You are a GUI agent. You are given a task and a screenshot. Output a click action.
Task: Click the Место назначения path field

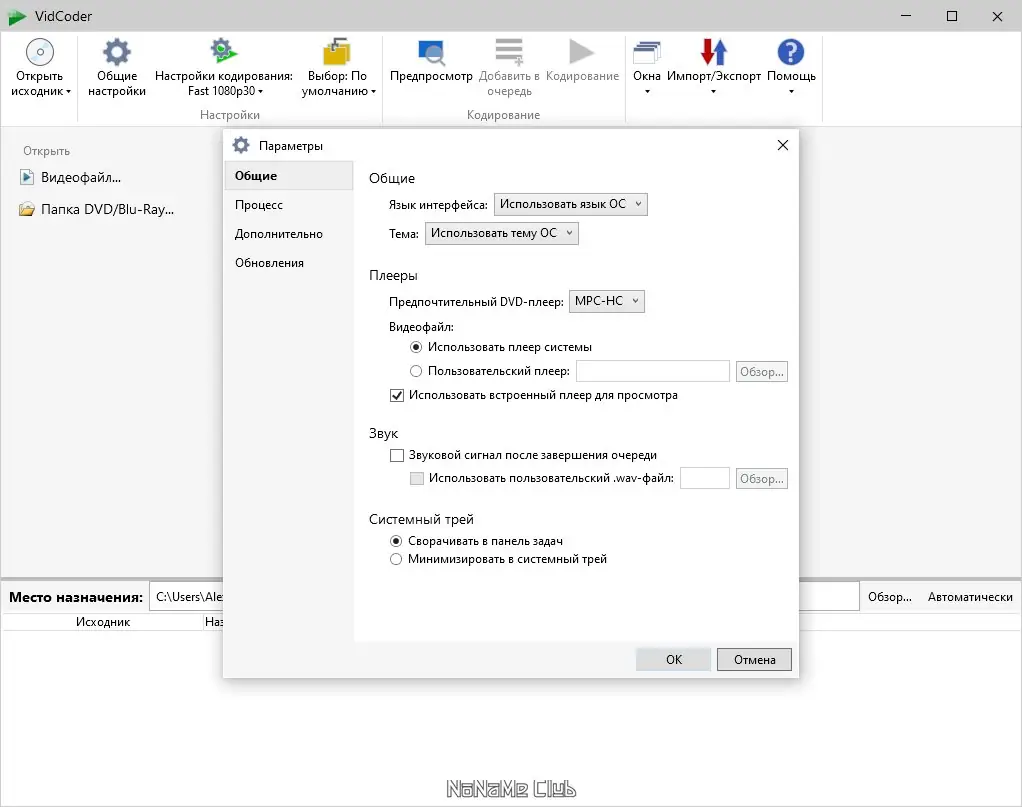tap(504, 596)
